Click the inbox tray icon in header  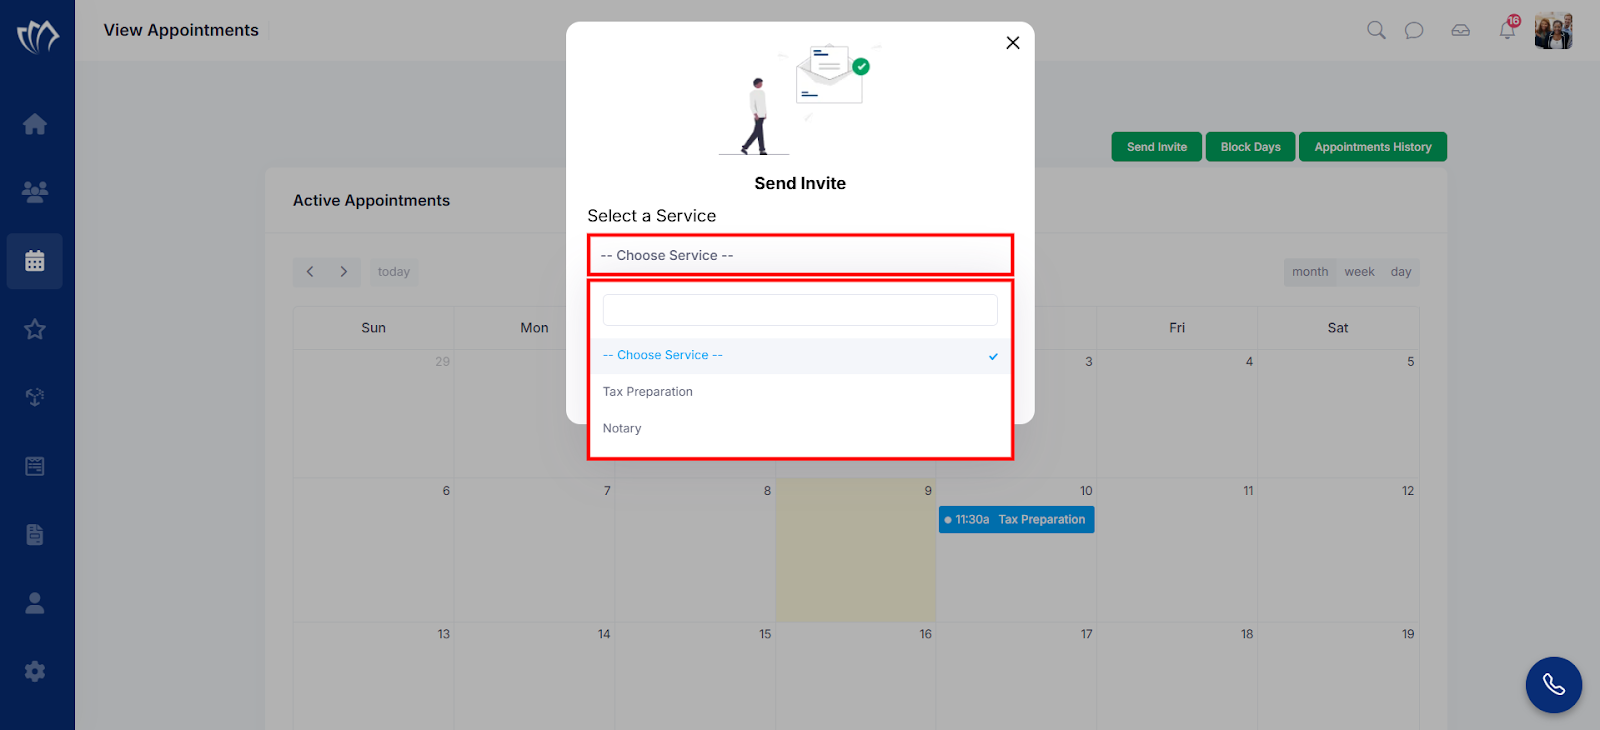1461,30
